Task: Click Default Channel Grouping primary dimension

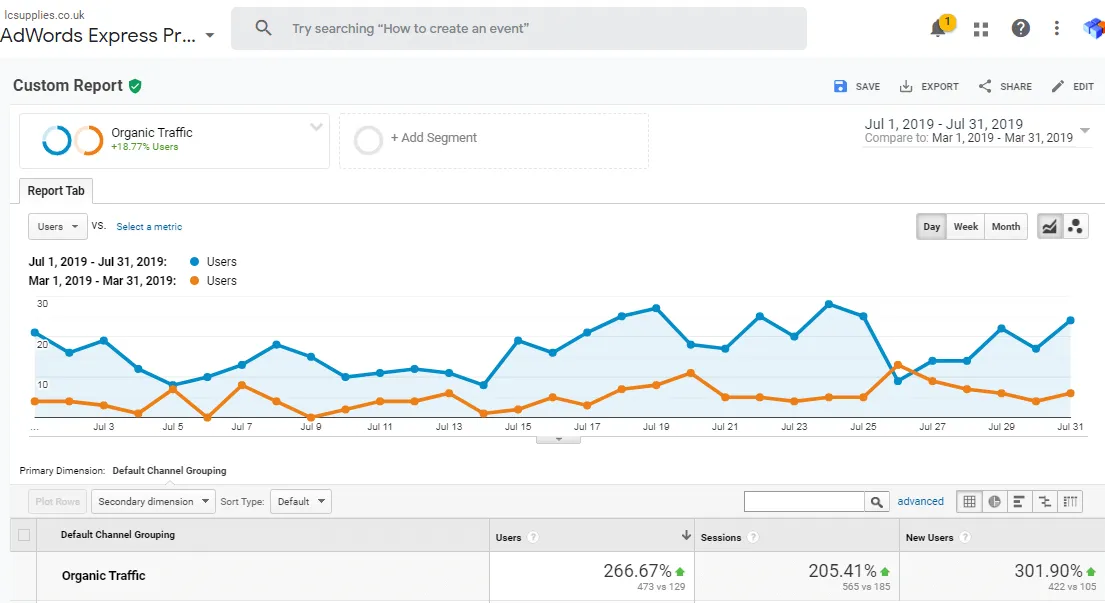Action: click(x=169, y=471)
